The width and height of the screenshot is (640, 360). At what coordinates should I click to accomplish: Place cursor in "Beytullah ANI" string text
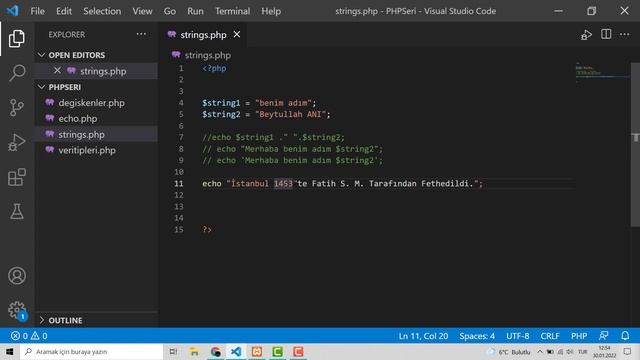(292, 114)
